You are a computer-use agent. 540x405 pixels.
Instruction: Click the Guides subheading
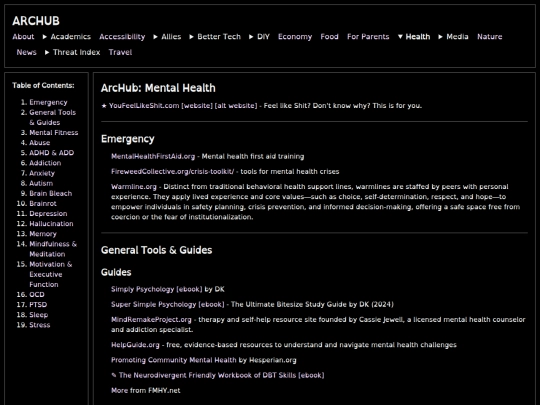(116, 272)
